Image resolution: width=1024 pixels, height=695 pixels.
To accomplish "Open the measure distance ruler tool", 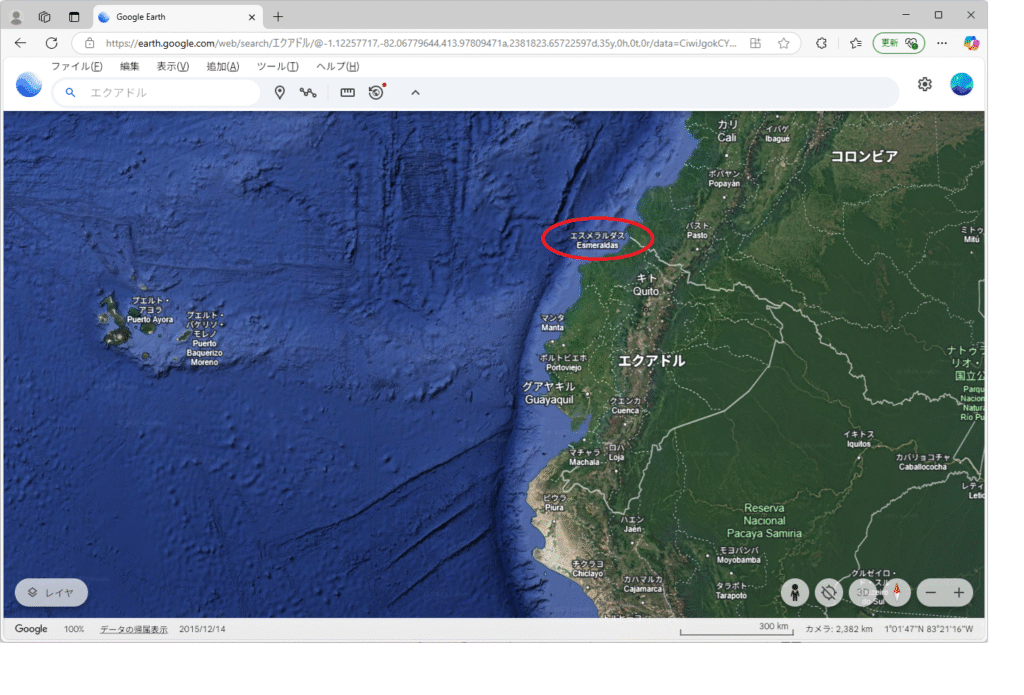I will 347,93.
